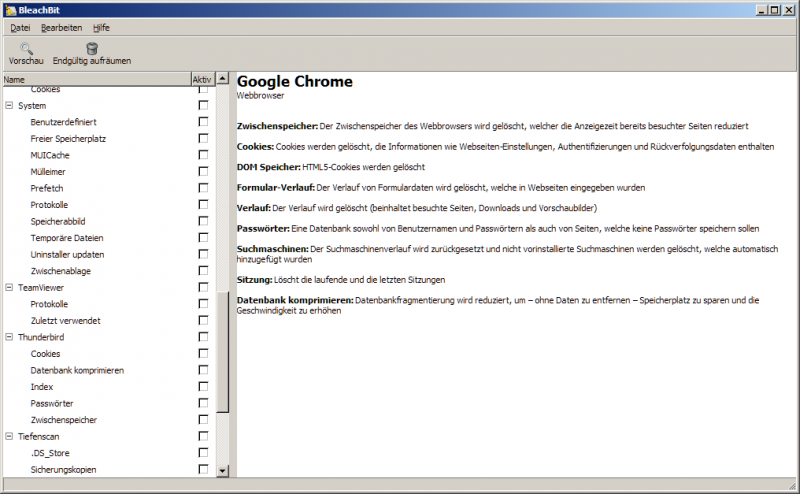The width and height of the screenshot is (800, 494).
Task: Click the Vorschau magnifier icon
Action: click(x=26, y=47)
